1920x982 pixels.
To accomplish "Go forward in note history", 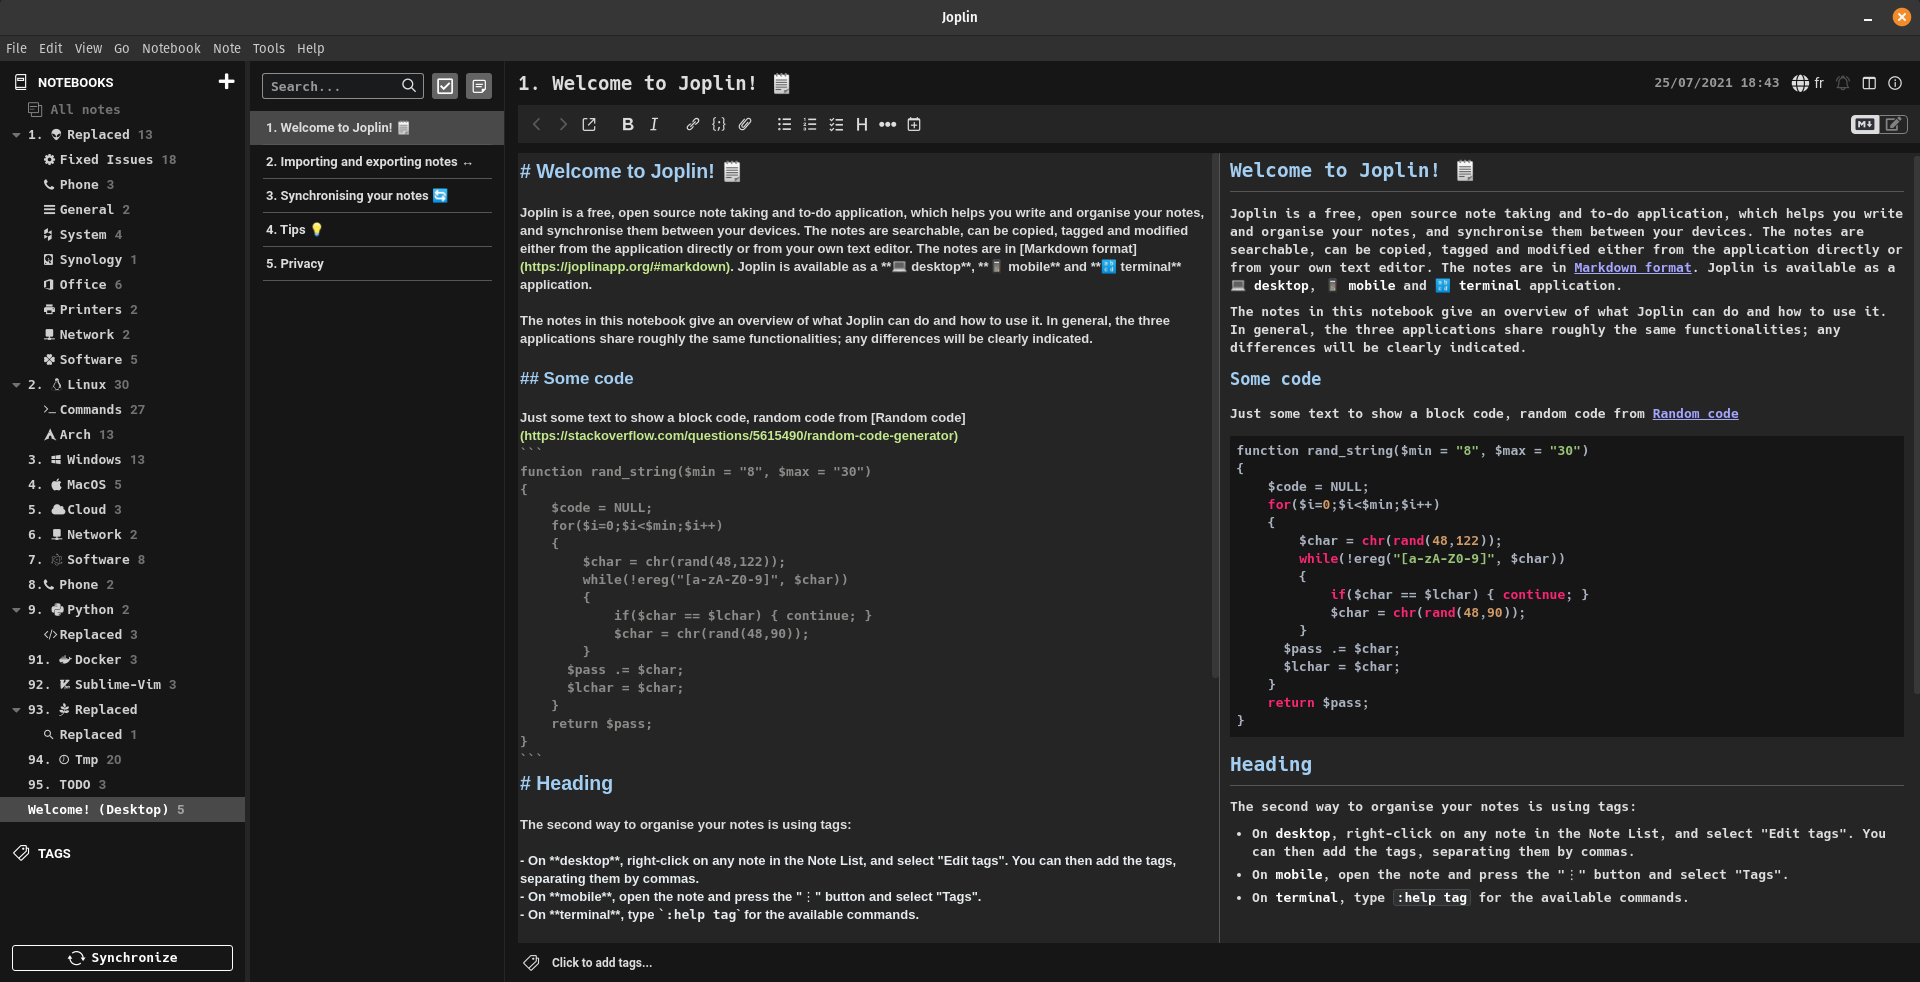I will [x=563, y=124].
